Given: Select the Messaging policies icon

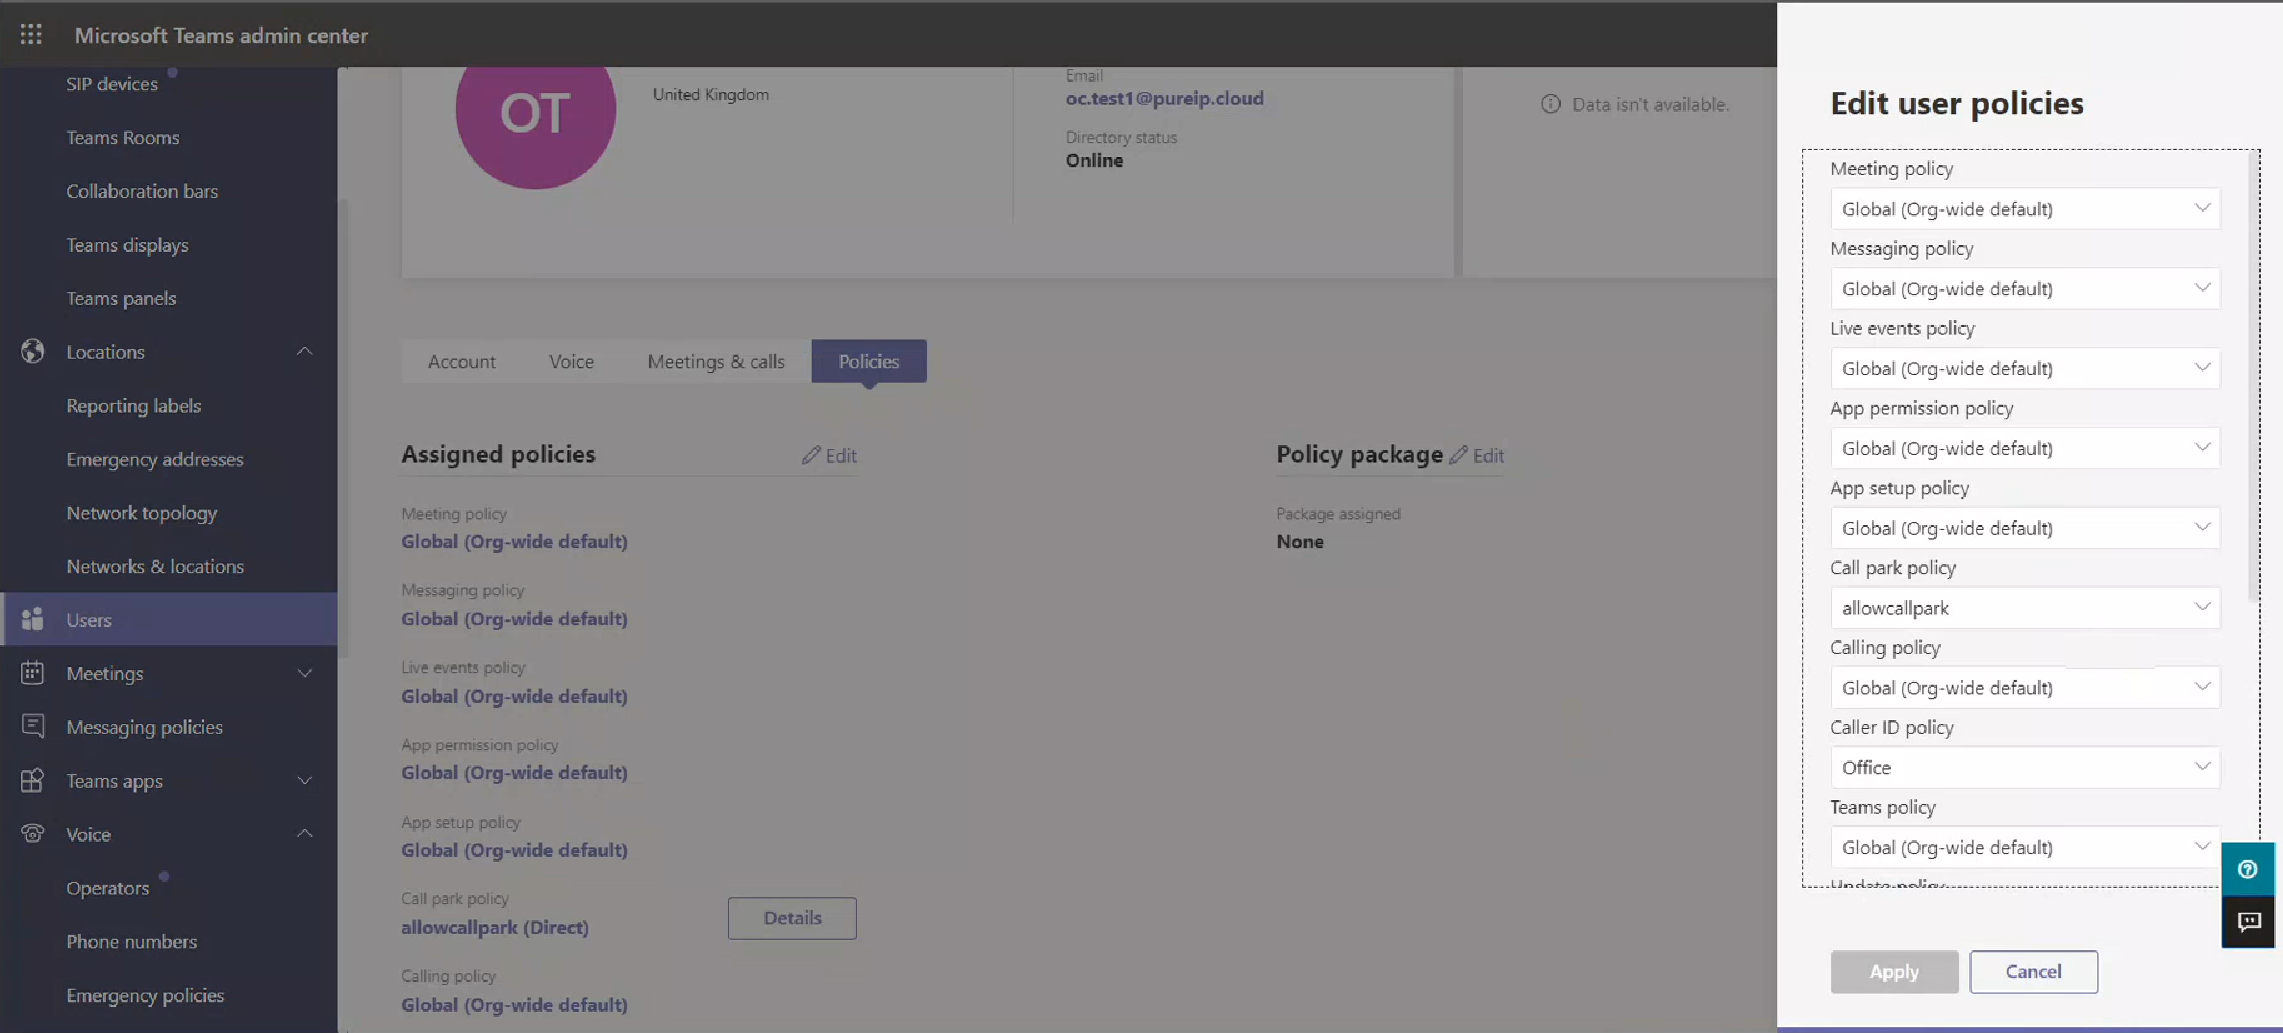Looking at the screenshot, I should [33, 726].
